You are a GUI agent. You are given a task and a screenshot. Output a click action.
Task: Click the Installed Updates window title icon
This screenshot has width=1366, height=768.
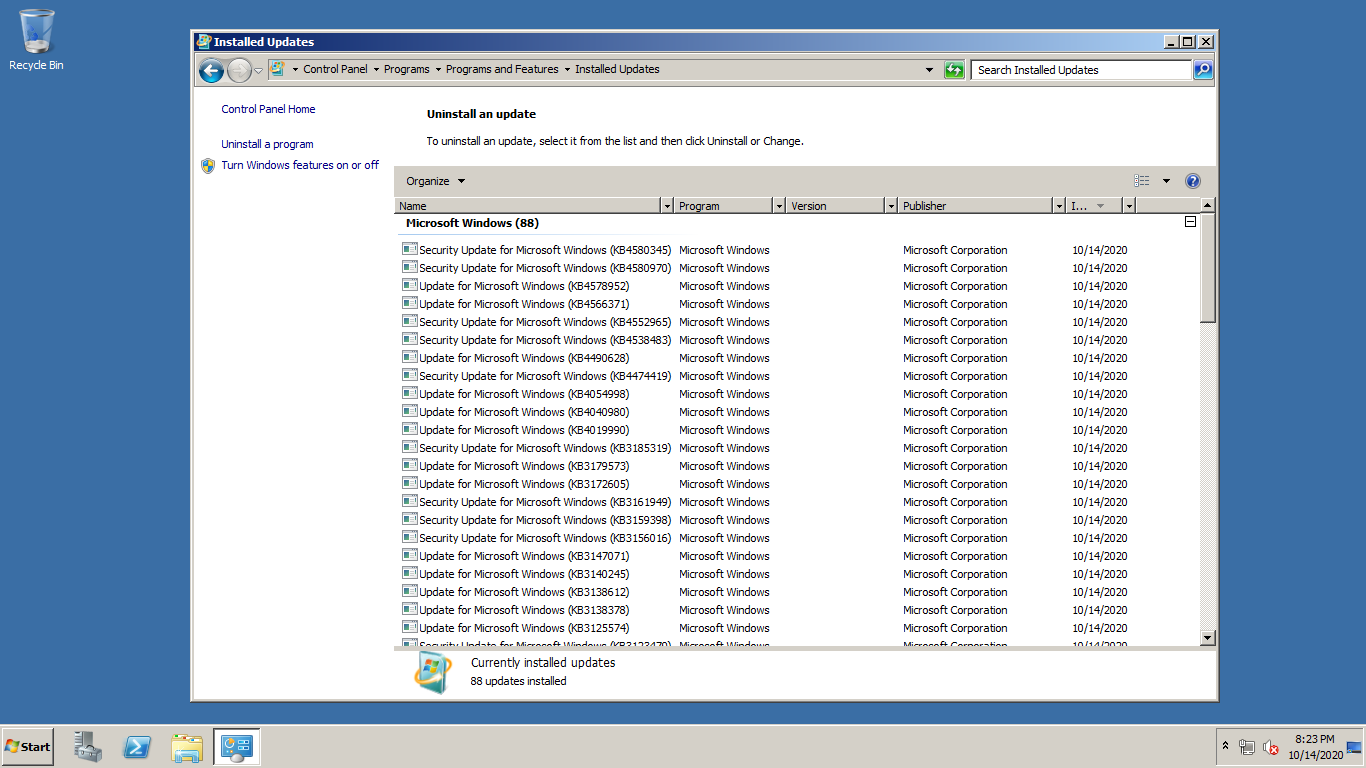click(204, 42)
